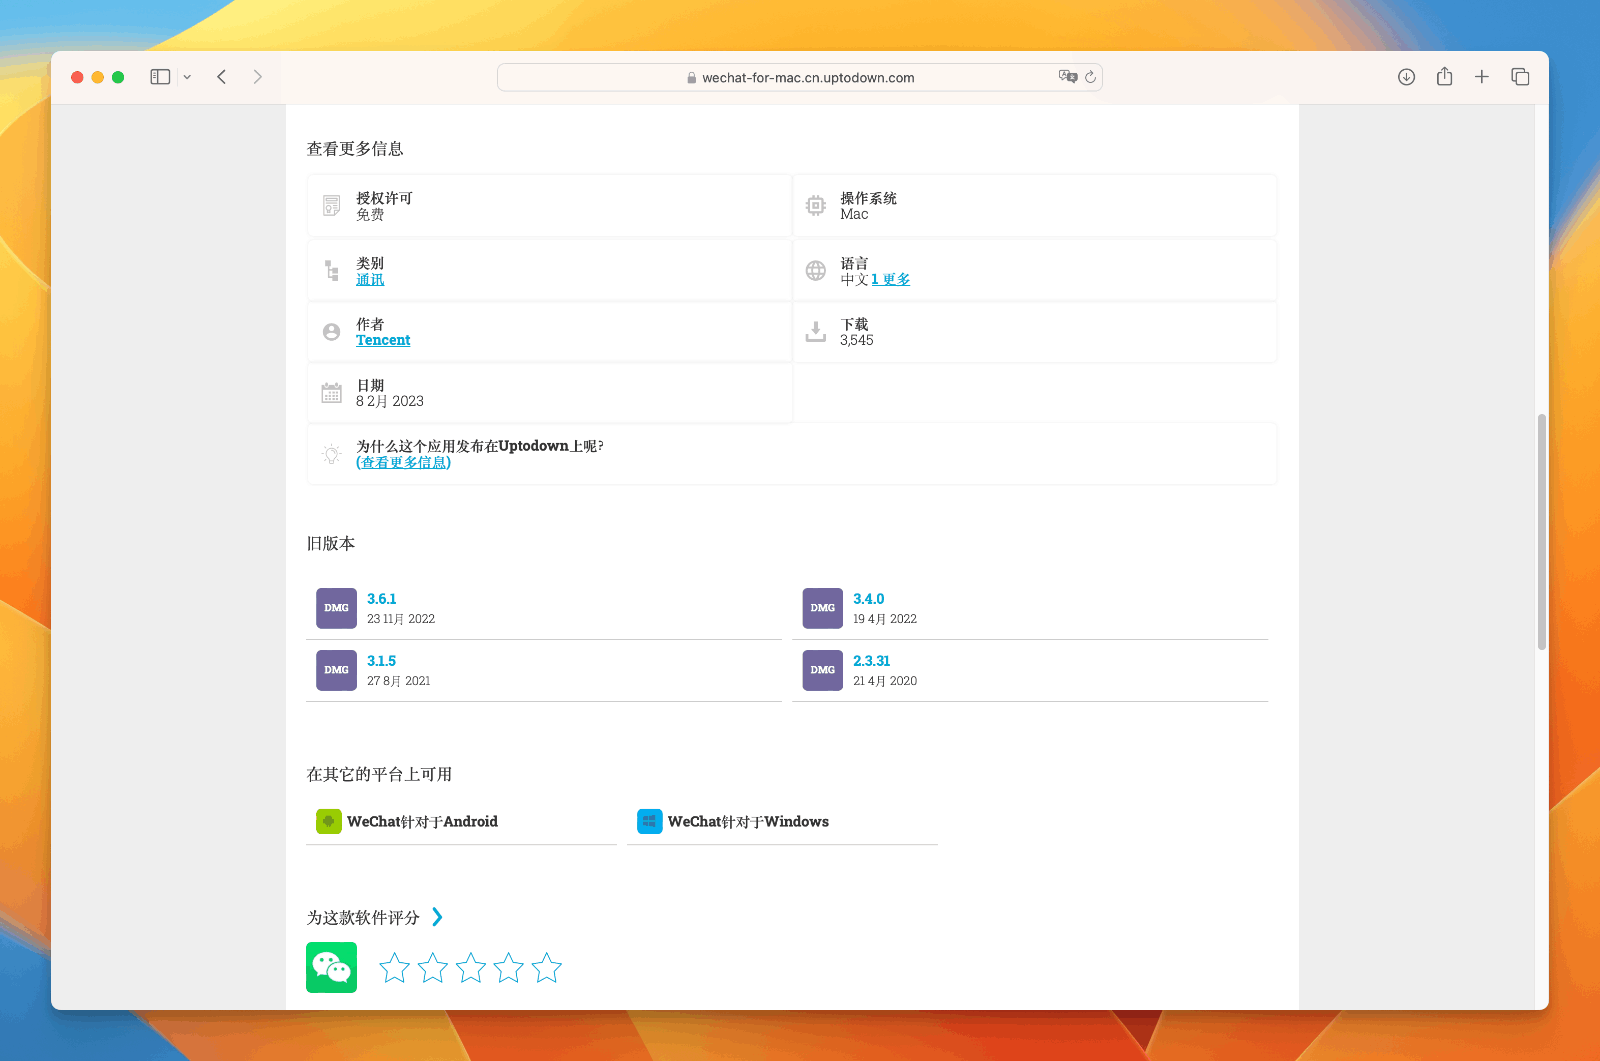Click the DMG icon for version 3.1.5

pos(336,670)
